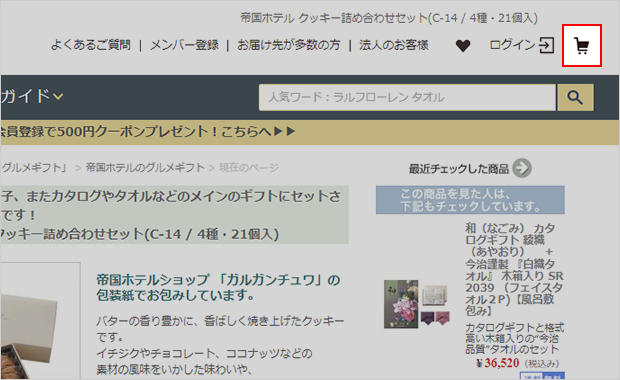Viewport: 620px width, 380px height.
Task: Click the magnifier search button
Action: coord(575,97)
